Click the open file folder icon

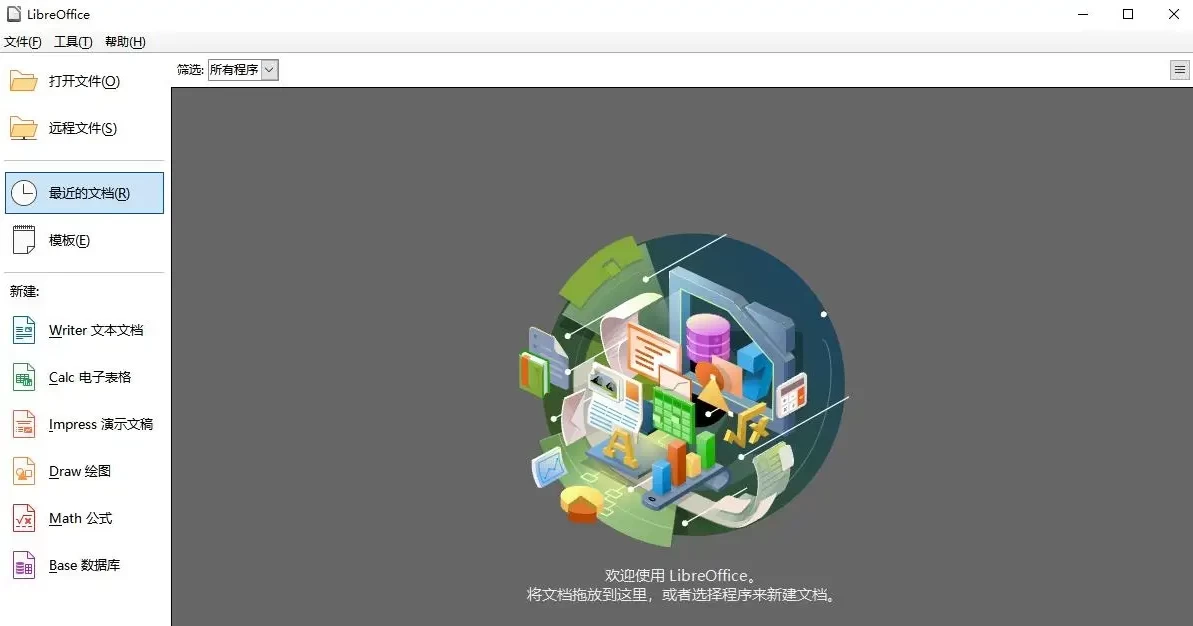coord(25,80)
